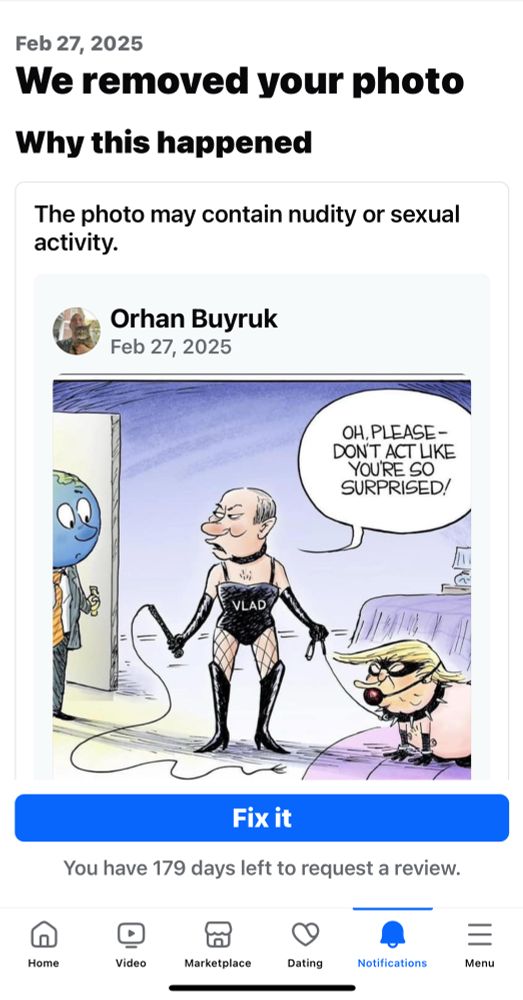Tap the home indicator bar at bottom
523x1000 pixels.
point(262,987)
